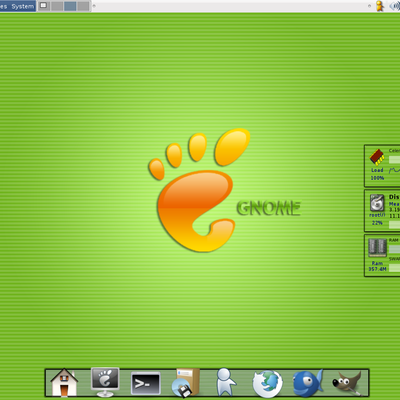The image size is (400, 400).
Task: Open the System menu
Action: [23, 6]
